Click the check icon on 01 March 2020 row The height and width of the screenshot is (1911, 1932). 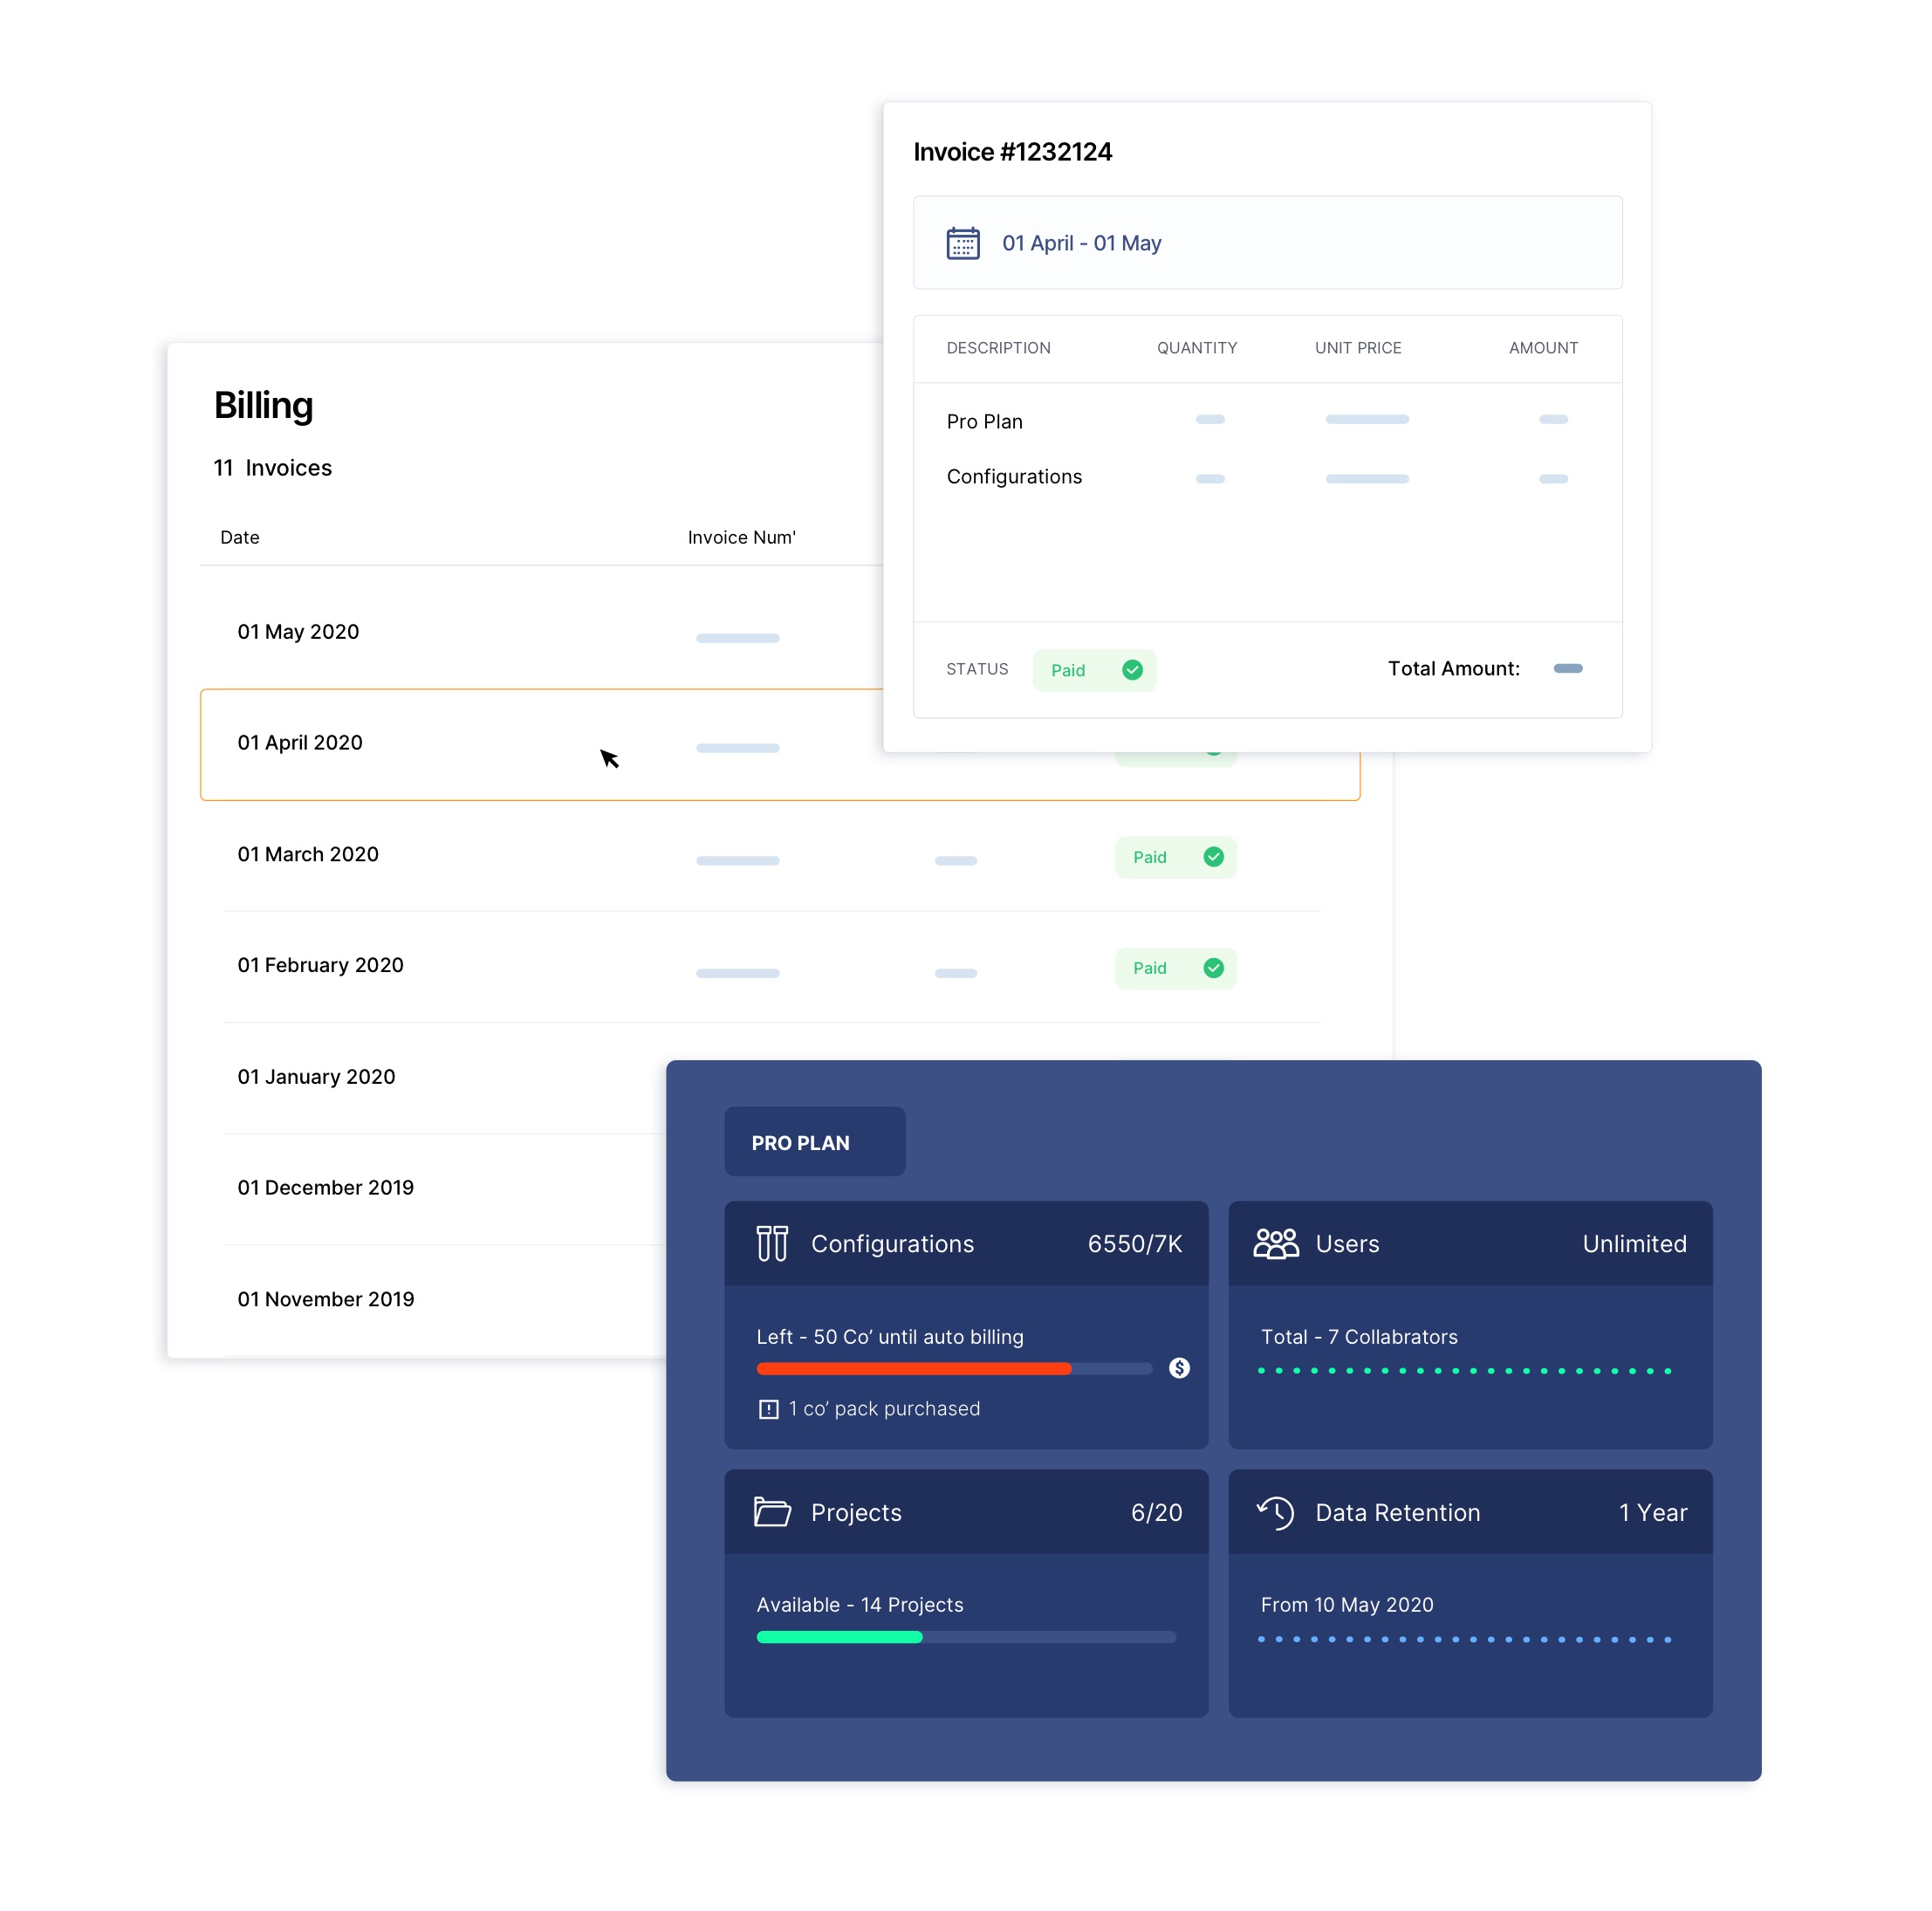(x=1214, y=857)
